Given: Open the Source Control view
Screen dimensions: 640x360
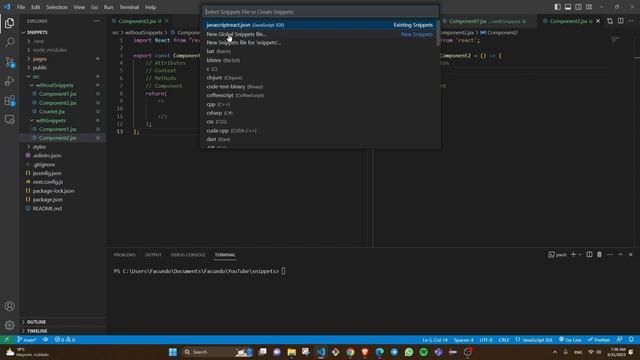Looking at the screenshot, I should pos(10,62).
